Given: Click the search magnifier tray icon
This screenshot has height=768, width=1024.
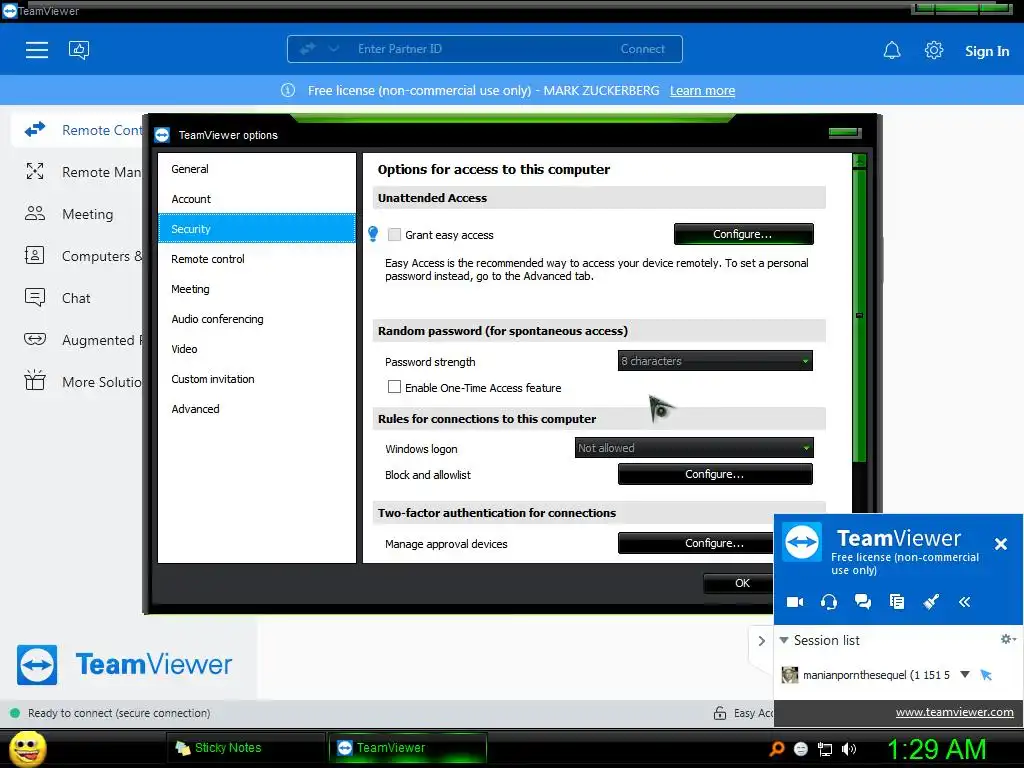Looking at the screenshot, I should click(x=776, y=749).
